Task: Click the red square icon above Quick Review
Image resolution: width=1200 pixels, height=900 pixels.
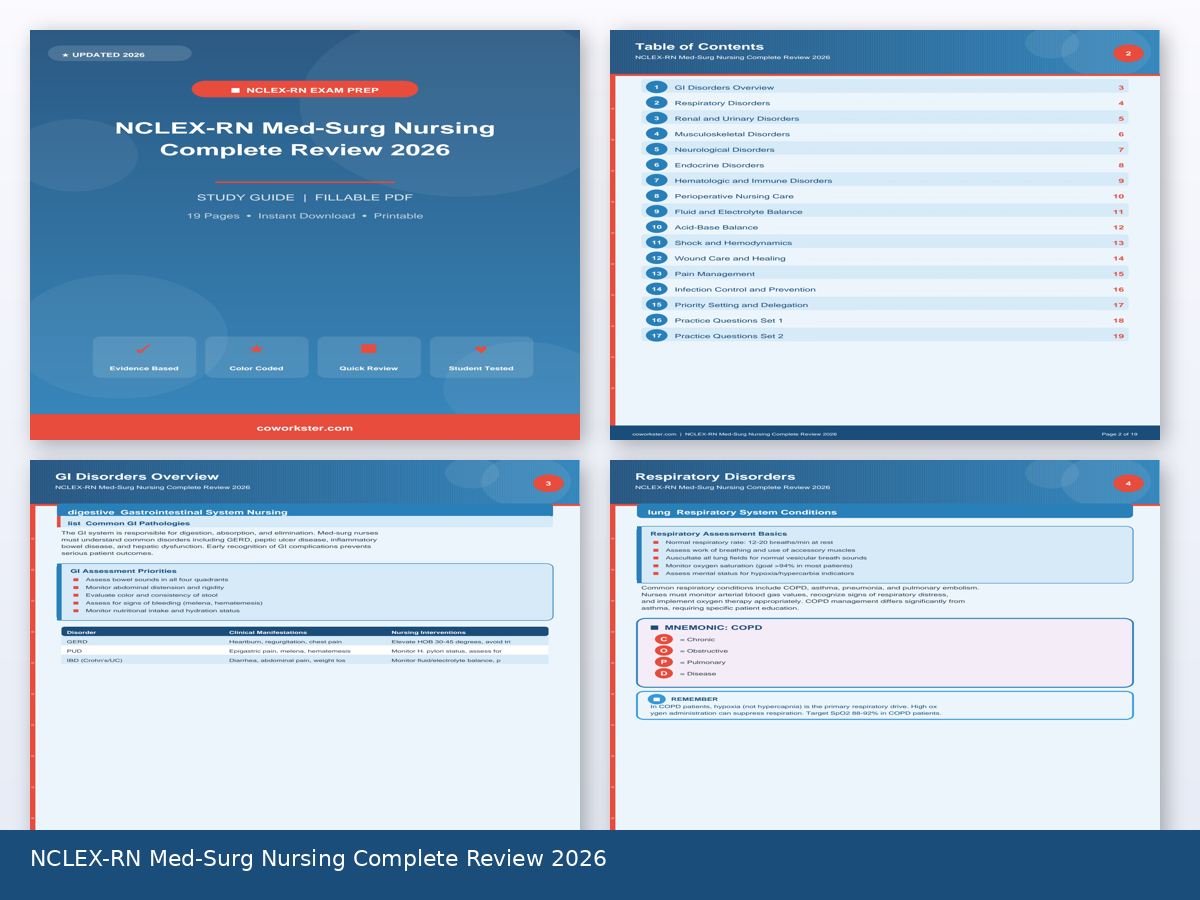Action: (368, 349)
